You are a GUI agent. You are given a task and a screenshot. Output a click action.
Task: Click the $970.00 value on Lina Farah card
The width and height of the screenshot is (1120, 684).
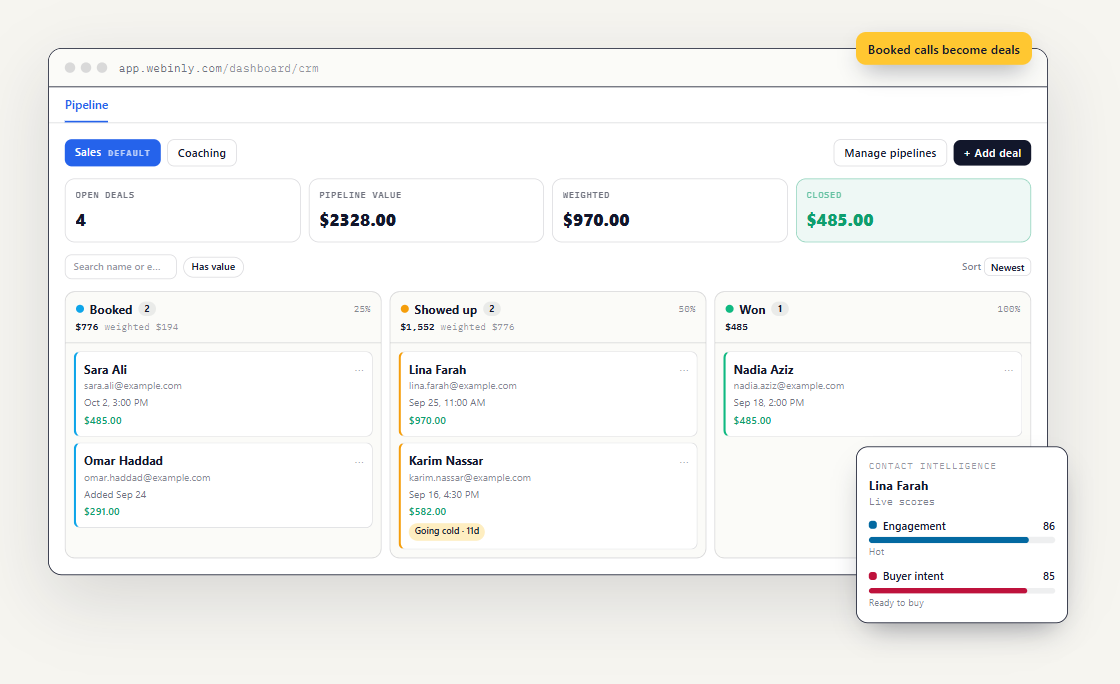point(427,421)
